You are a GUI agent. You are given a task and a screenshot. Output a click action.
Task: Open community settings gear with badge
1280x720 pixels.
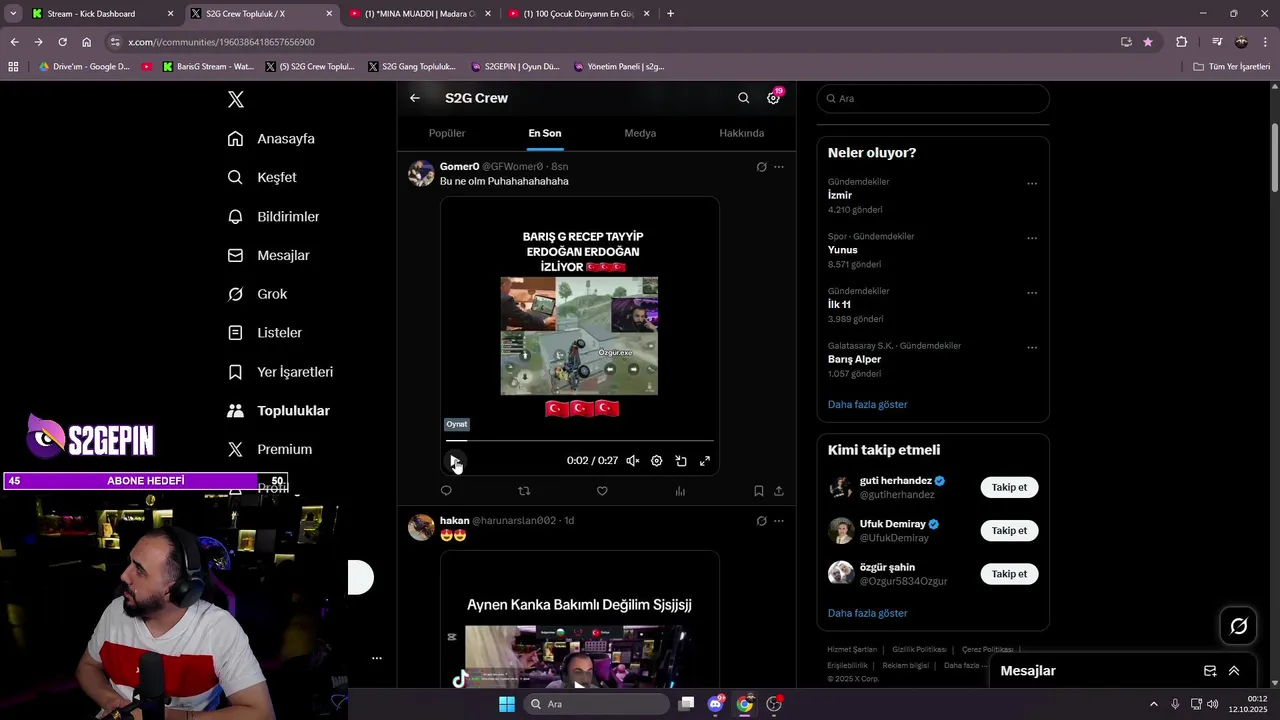[x=773, y=98]
